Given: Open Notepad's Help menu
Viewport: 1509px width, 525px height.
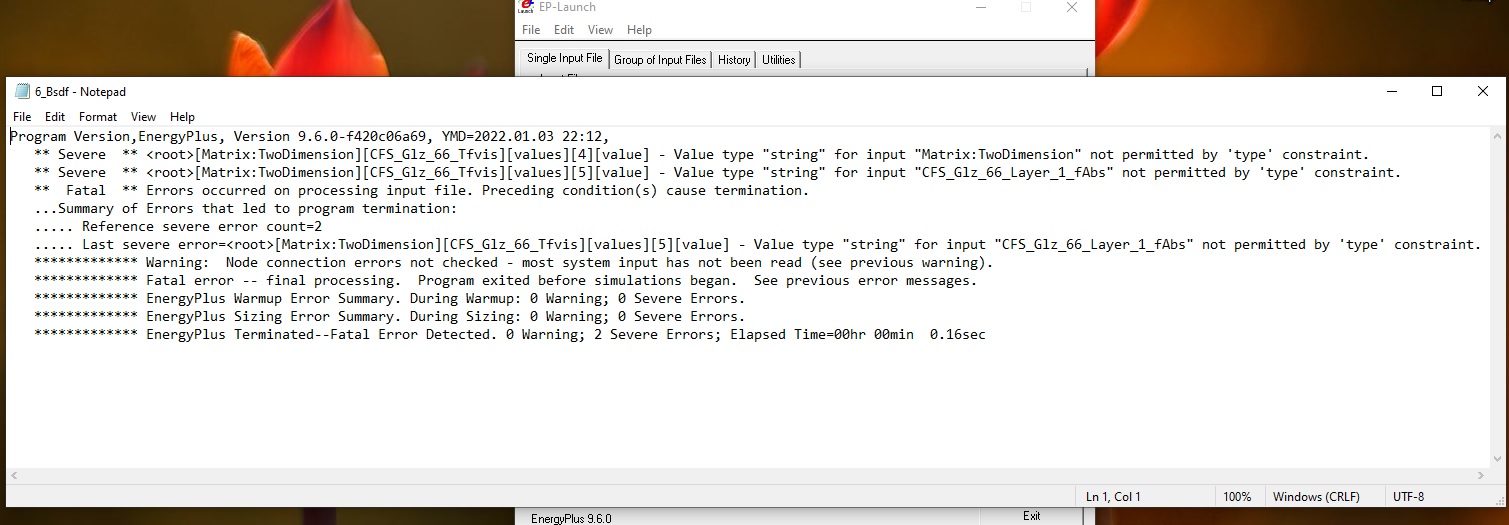Looking at the screenshot, I should [x=182, y=117].
